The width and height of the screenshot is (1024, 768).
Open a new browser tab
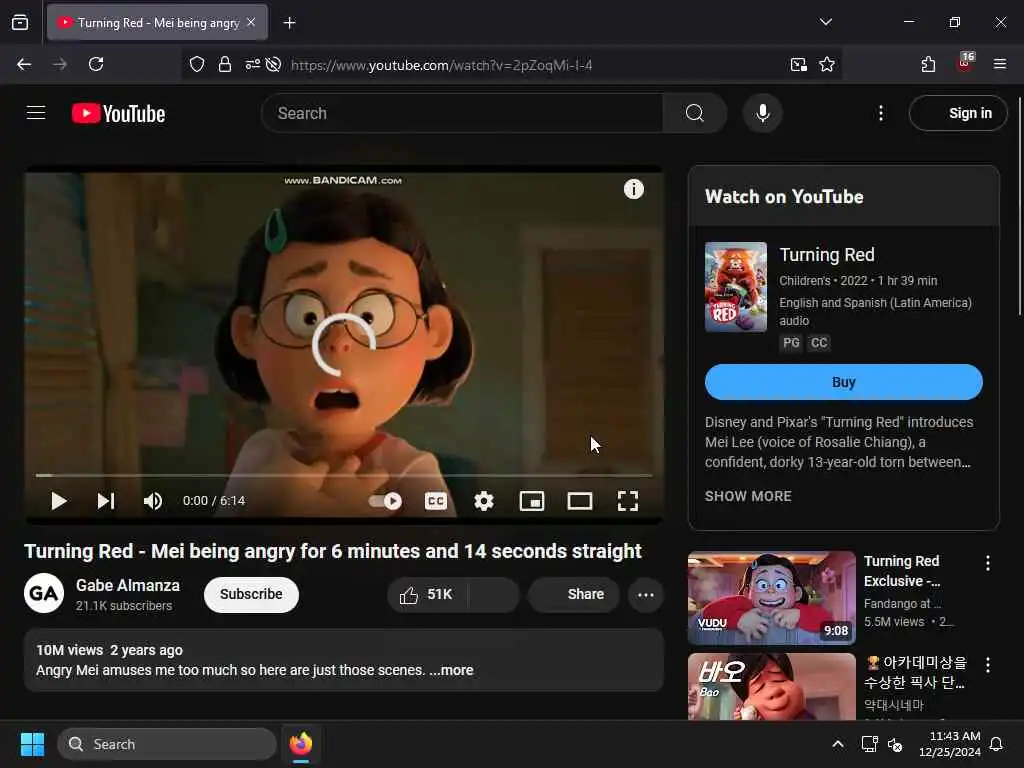click(x=289, y=23)
